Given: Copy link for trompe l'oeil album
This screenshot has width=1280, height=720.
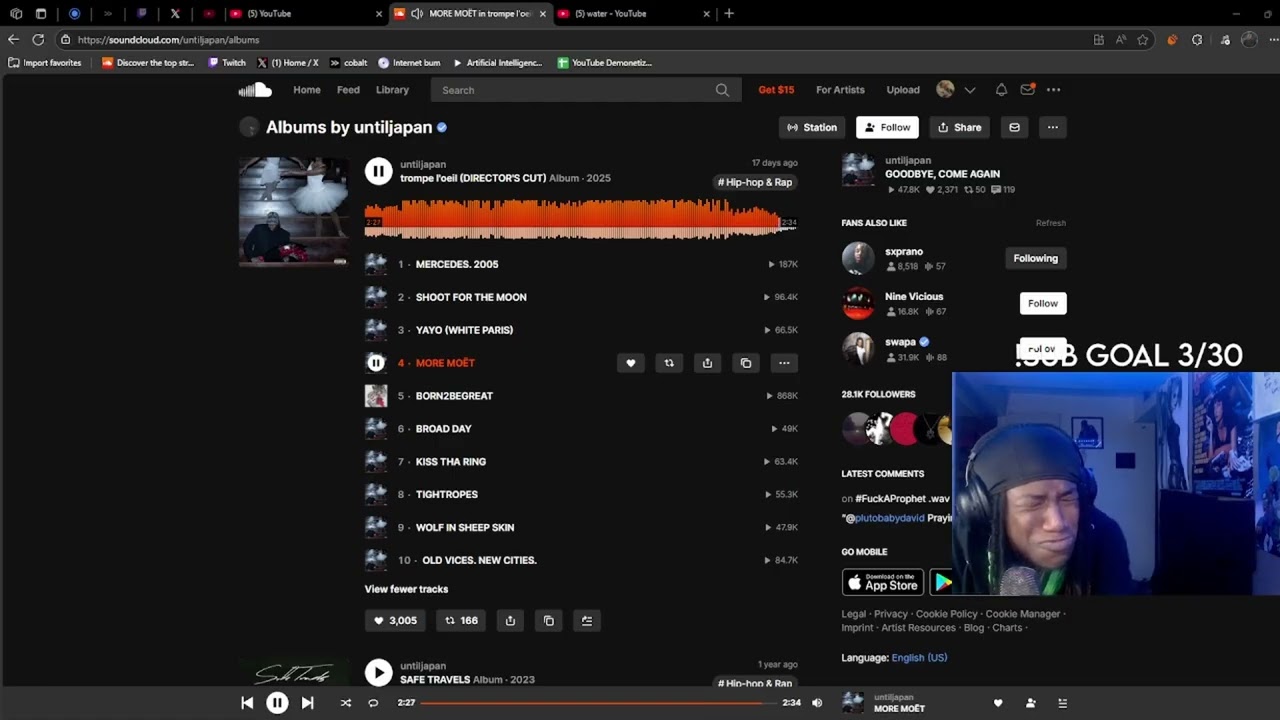Looking at the screenshot, I should click(549, 621).
